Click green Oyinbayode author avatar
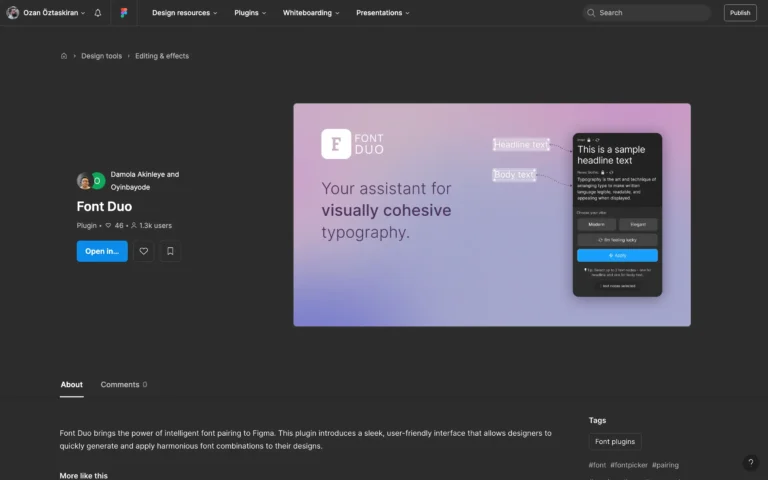This screenshot has width=768, height=480. [98, 181]
